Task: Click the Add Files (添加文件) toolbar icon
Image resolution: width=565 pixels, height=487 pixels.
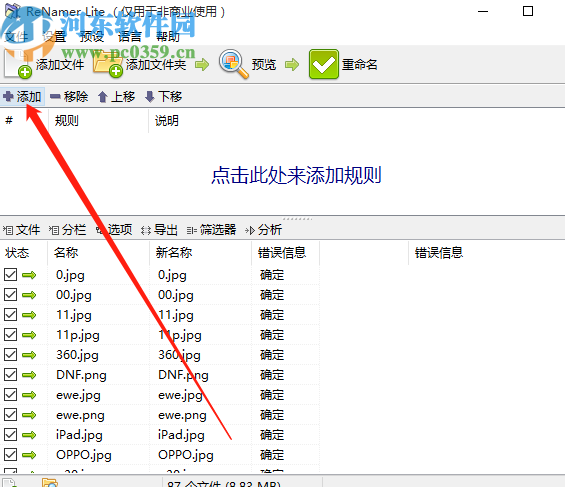Action: 18,64
